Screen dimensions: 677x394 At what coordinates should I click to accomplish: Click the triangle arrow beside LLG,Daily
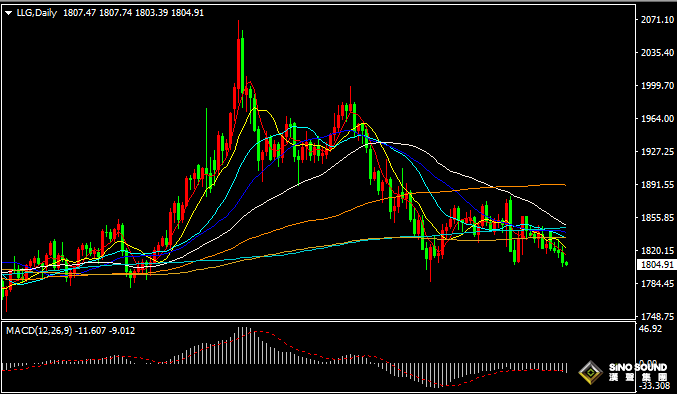[9, 13]
